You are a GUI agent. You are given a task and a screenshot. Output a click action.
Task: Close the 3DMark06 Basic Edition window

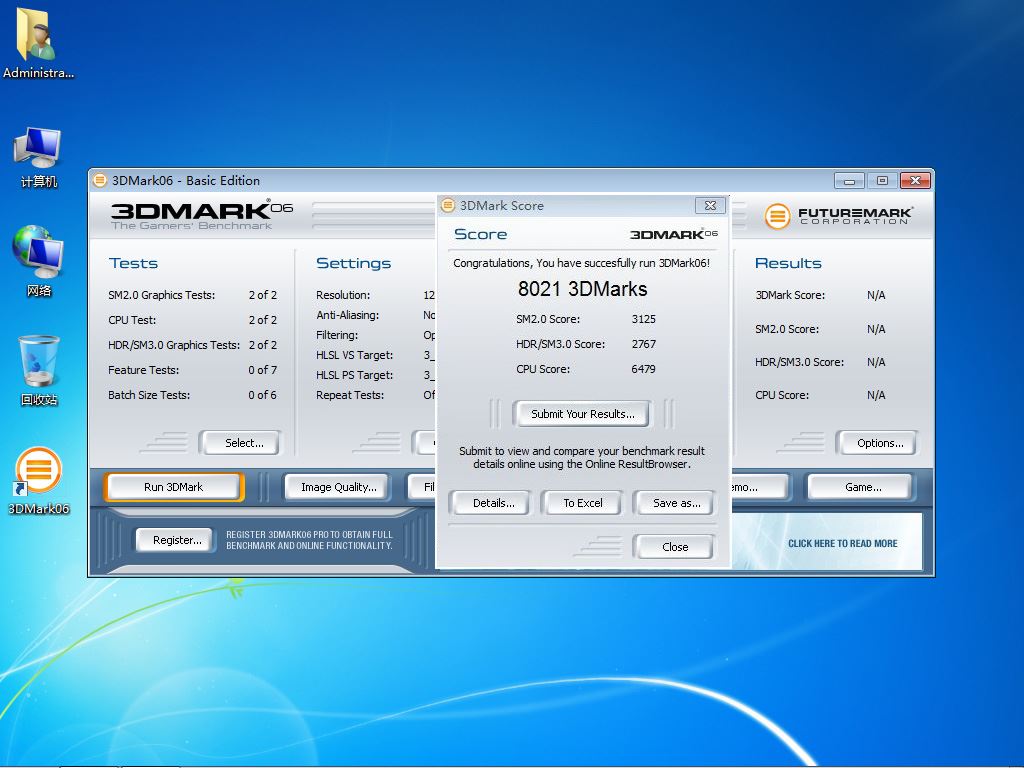coord(915,181)
